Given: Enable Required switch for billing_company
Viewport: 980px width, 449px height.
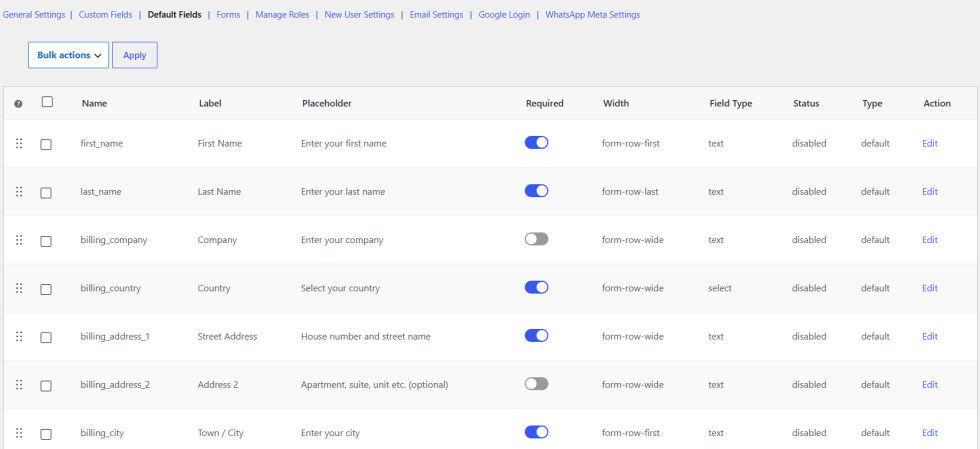Looking at the screenshot, I should 536,239.
